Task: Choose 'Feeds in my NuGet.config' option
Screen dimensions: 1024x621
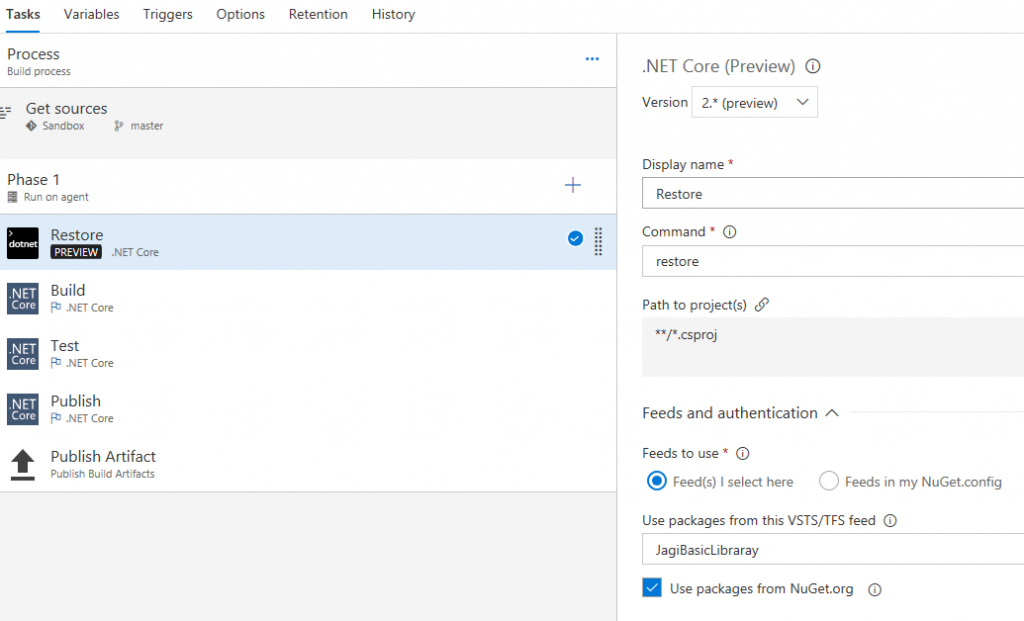Action: [x=829, y=482]
